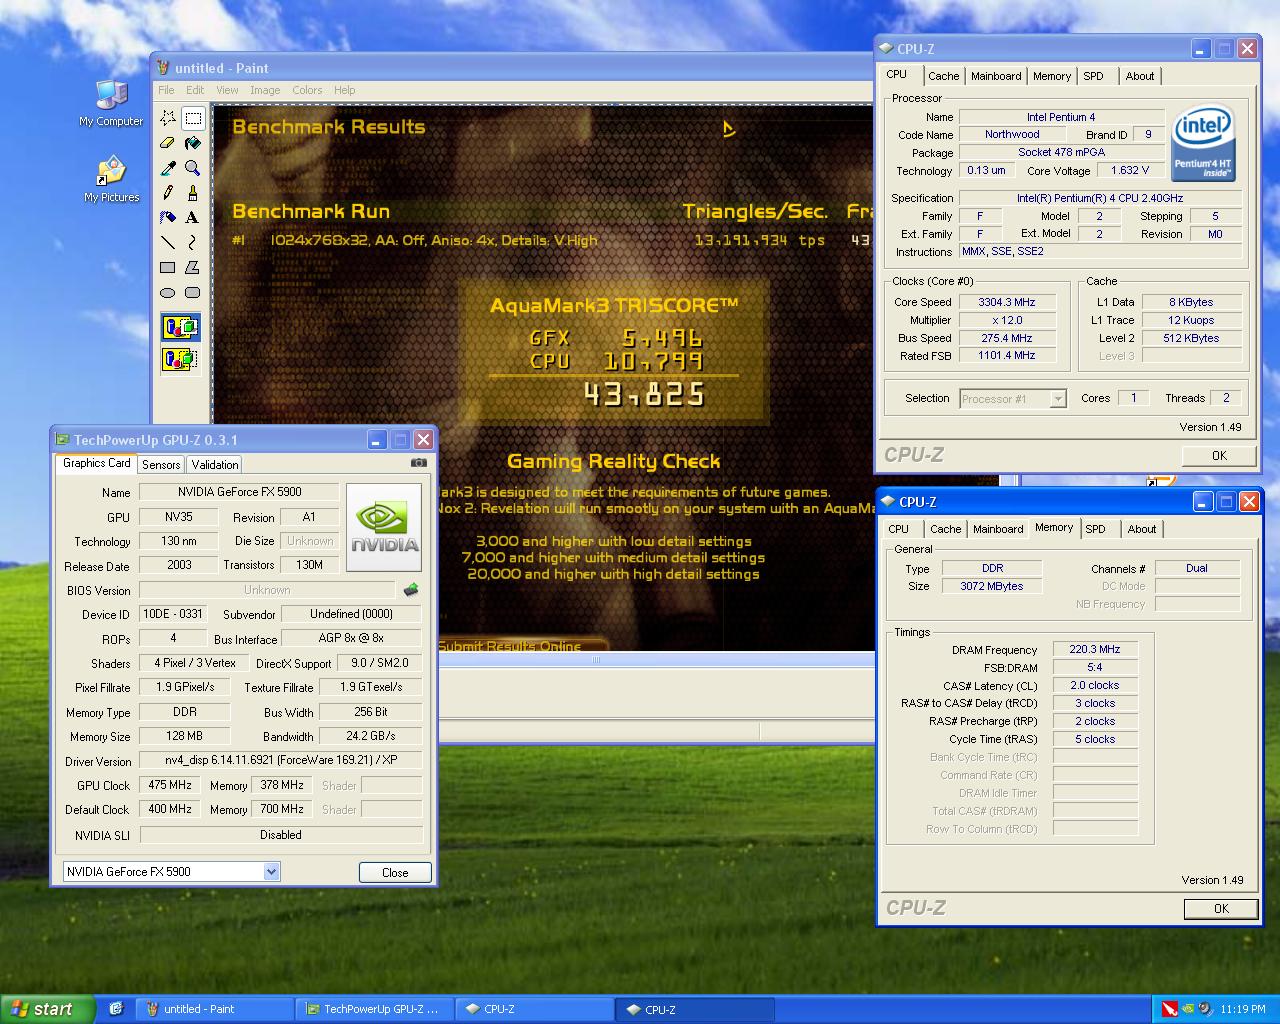
Task: Select the Free-Form Select tool in Paint
Action: [168, 118]
